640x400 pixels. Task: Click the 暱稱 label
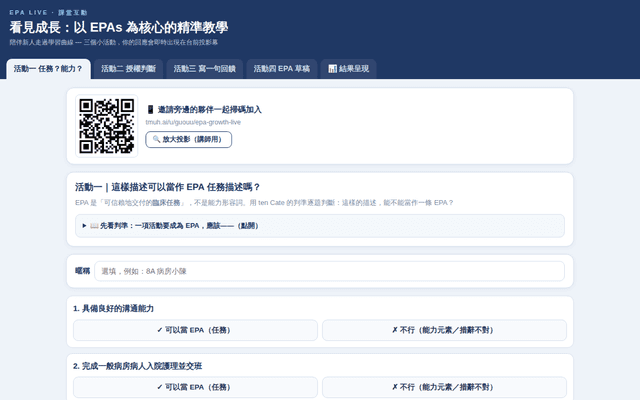82,271
